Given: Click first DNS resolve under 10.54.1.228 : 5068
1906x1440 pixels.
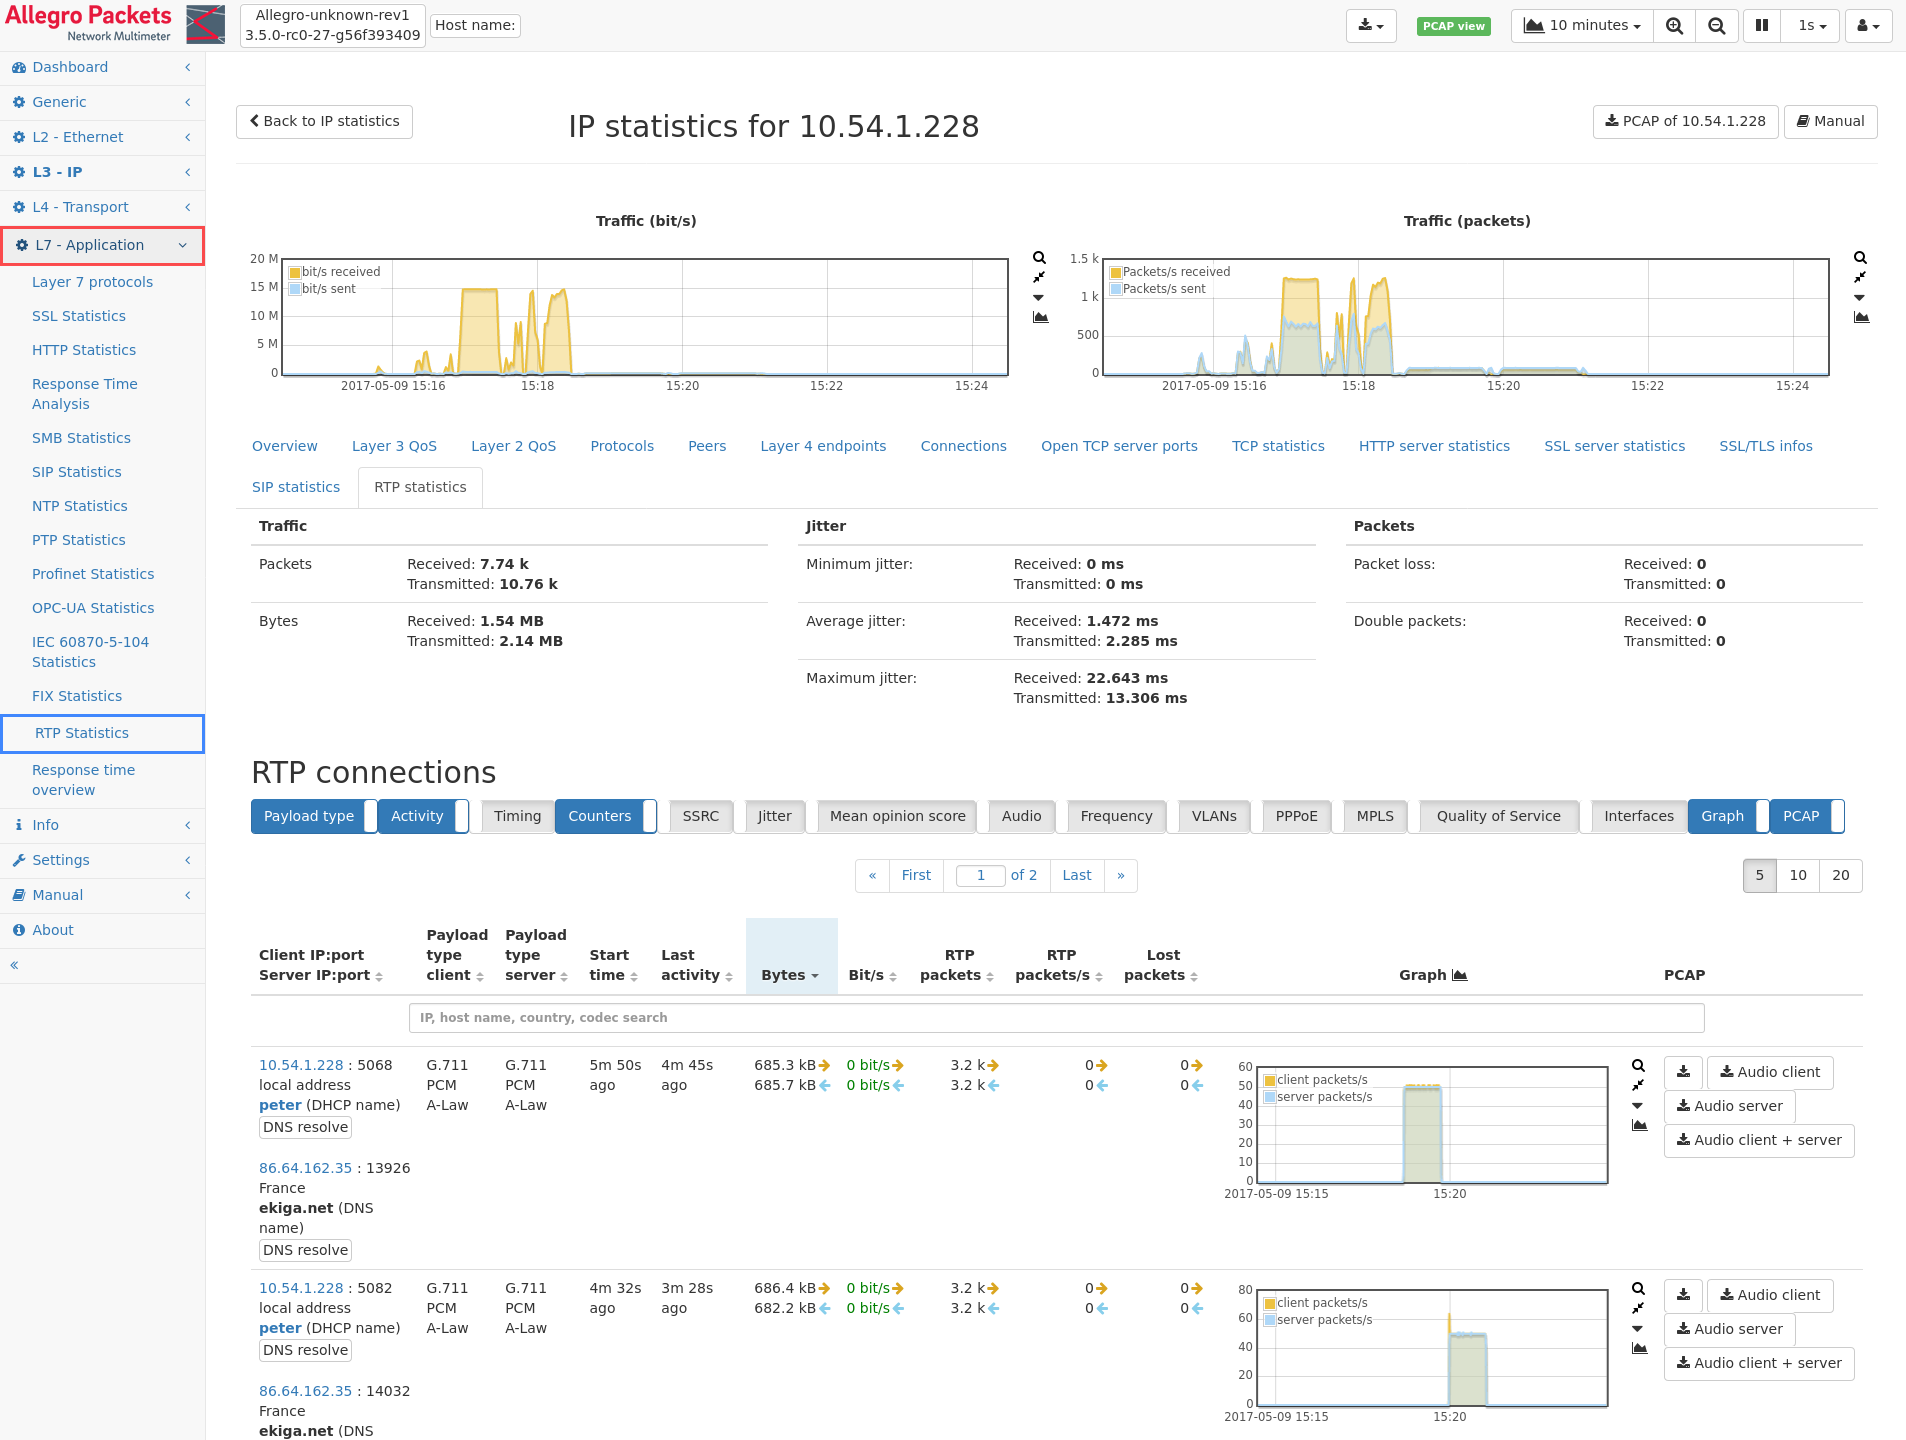Looking at the screenshot, I should tap(305, 1127).
